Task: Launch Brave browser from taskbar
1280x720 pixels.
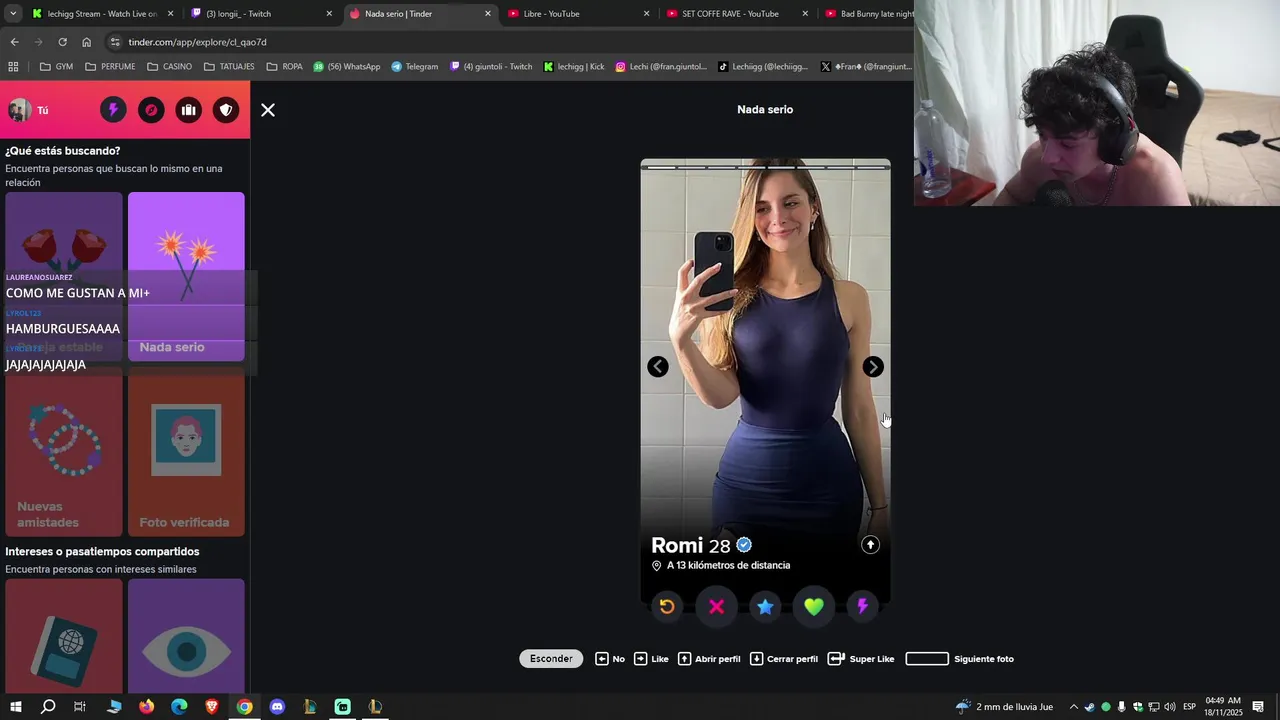Action: coord(212,707)
